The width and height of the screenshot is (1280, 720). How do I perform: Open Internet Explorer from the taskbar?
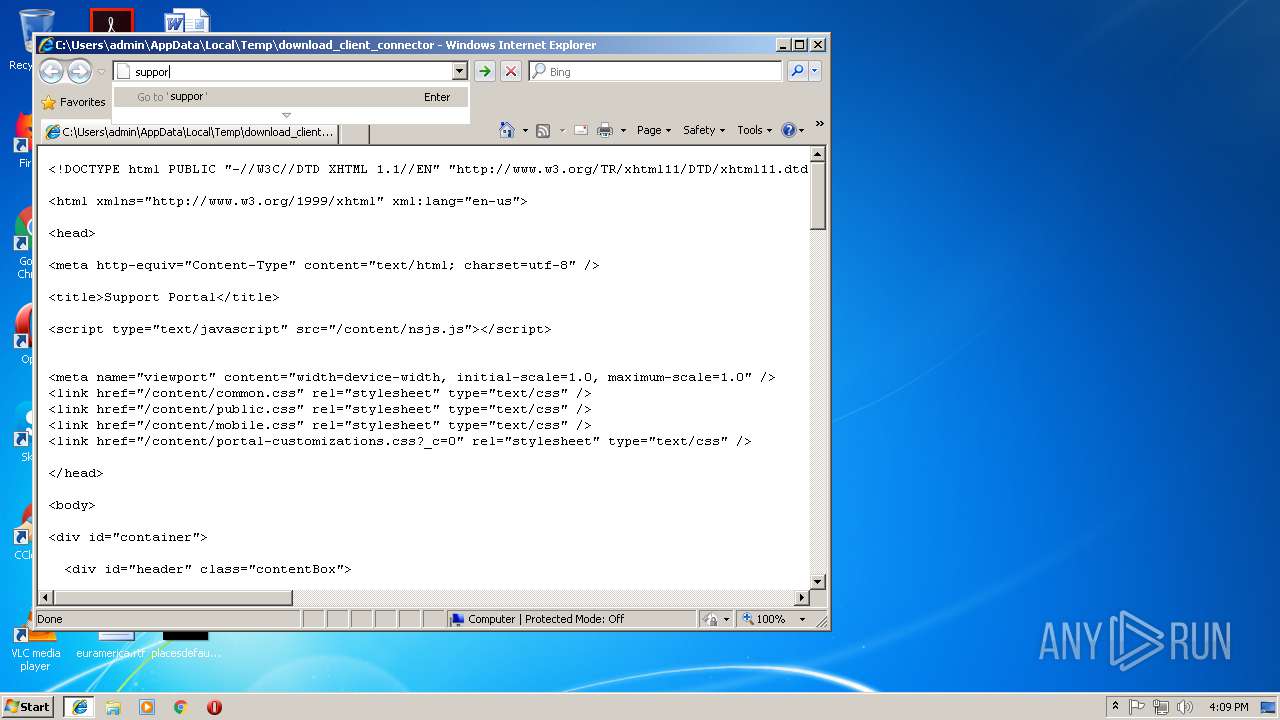[79, 707]
